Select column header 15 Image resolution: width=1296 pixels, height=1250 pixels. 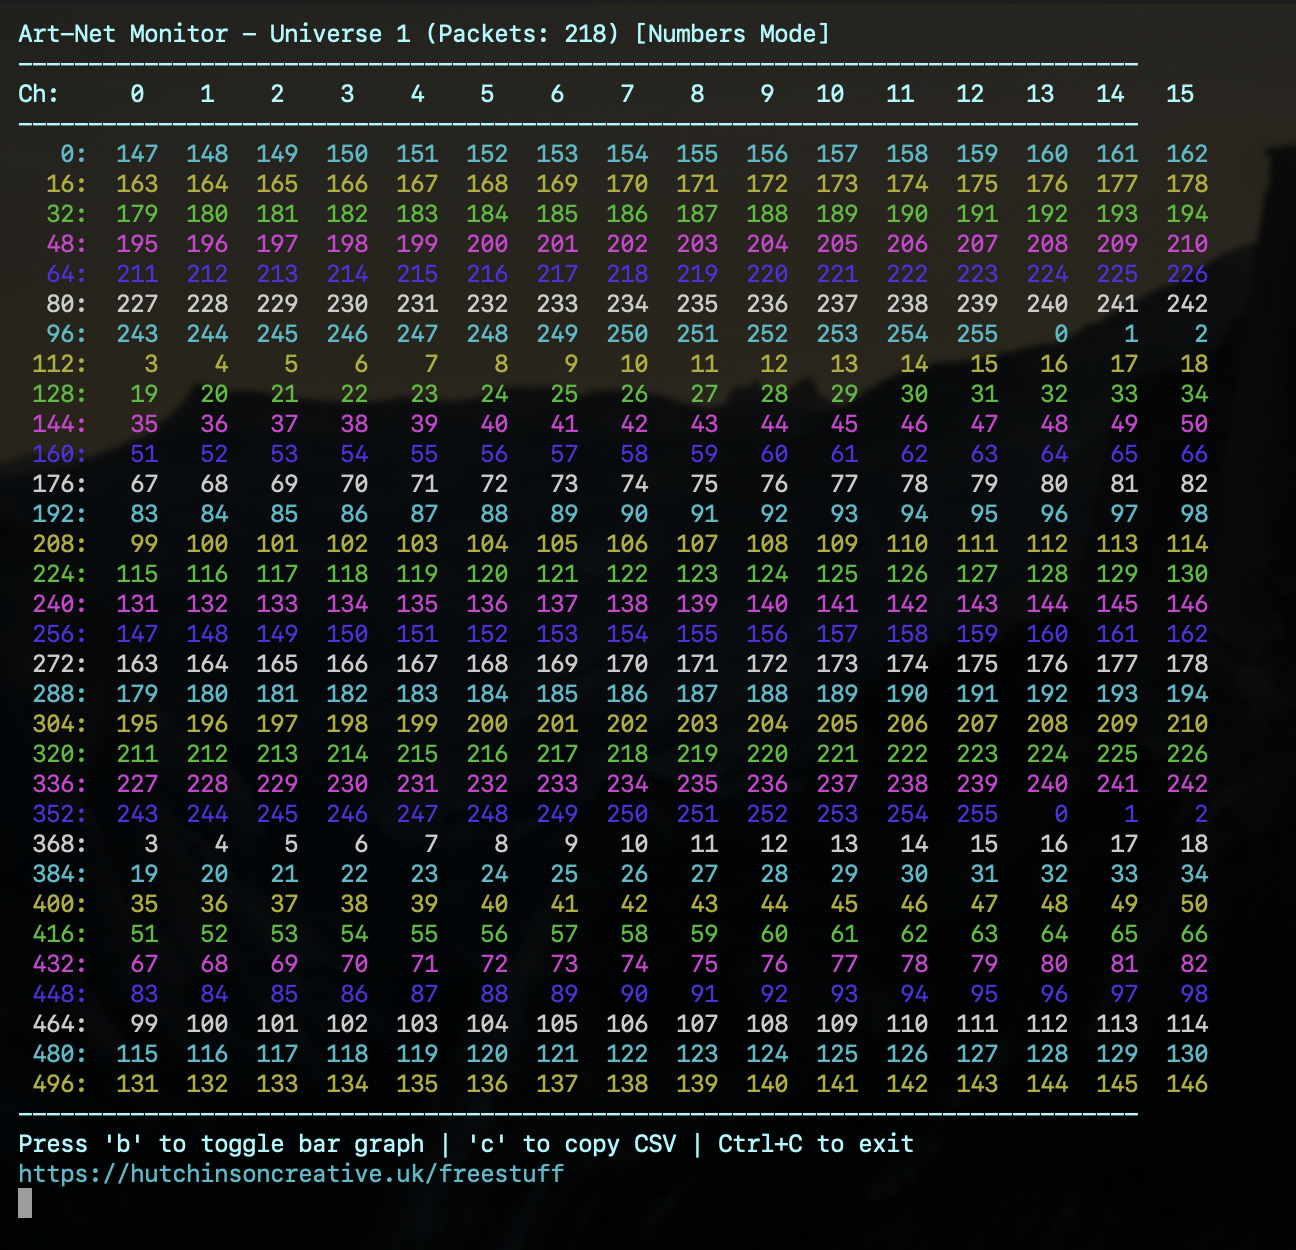point(1181,93)
